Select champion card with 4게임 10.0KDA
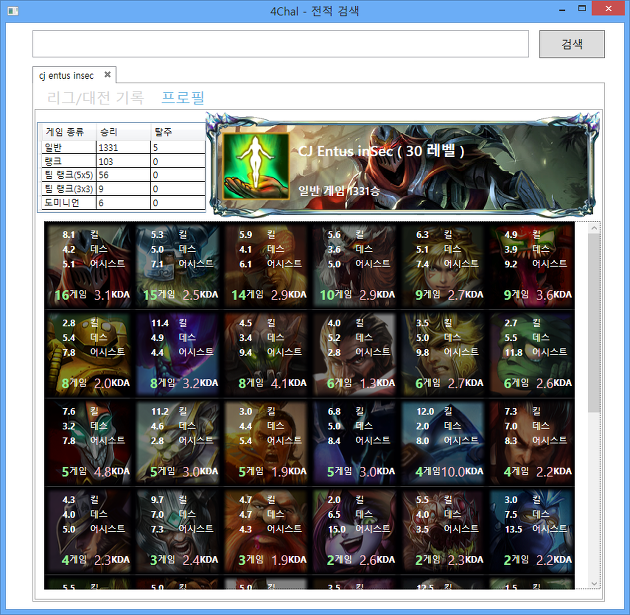This screenshot has height=615, width=630. (442, 443)
